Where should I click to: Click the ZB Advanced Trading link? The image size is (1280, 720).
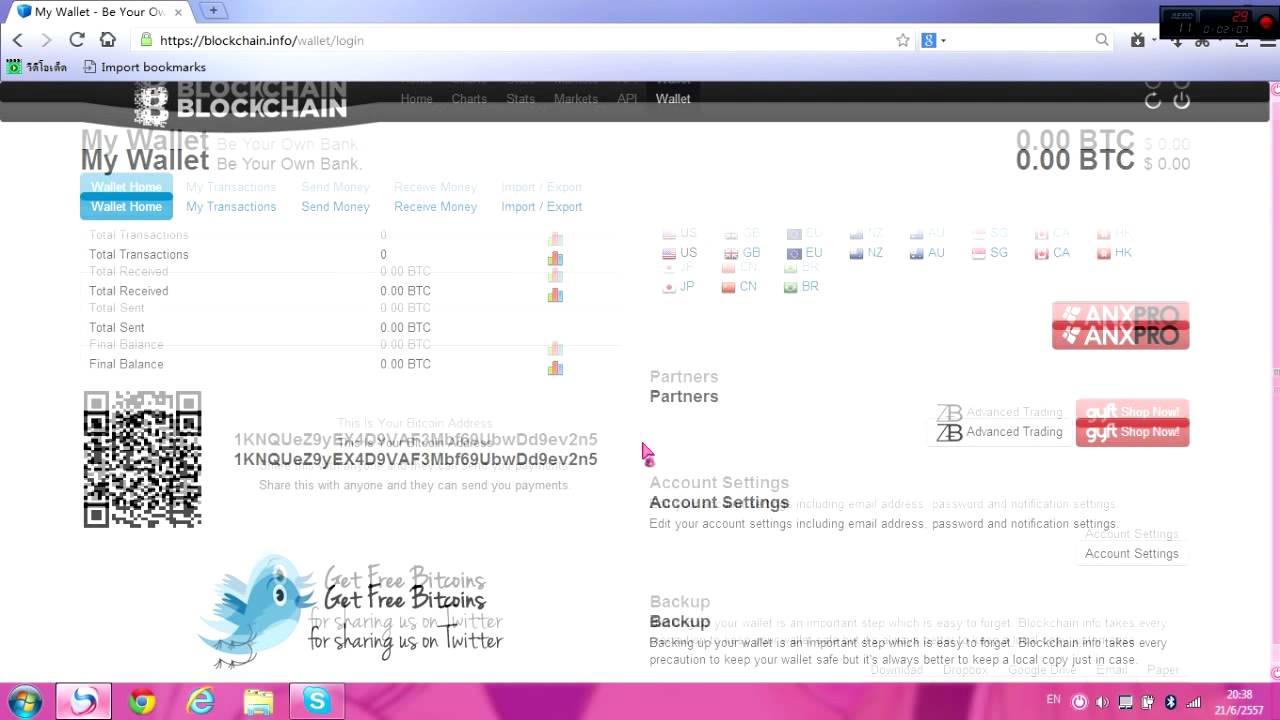point(1000,432)
